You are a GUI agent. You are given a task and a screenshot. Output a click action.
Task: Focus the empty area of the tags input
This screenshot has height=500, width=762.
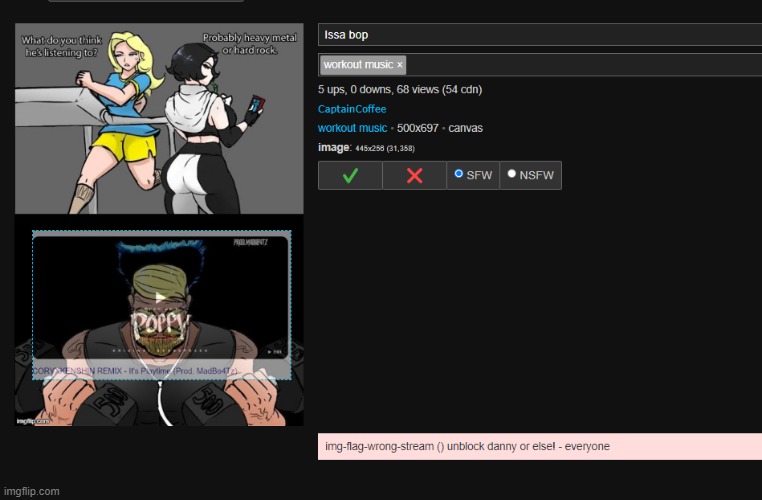580,65
